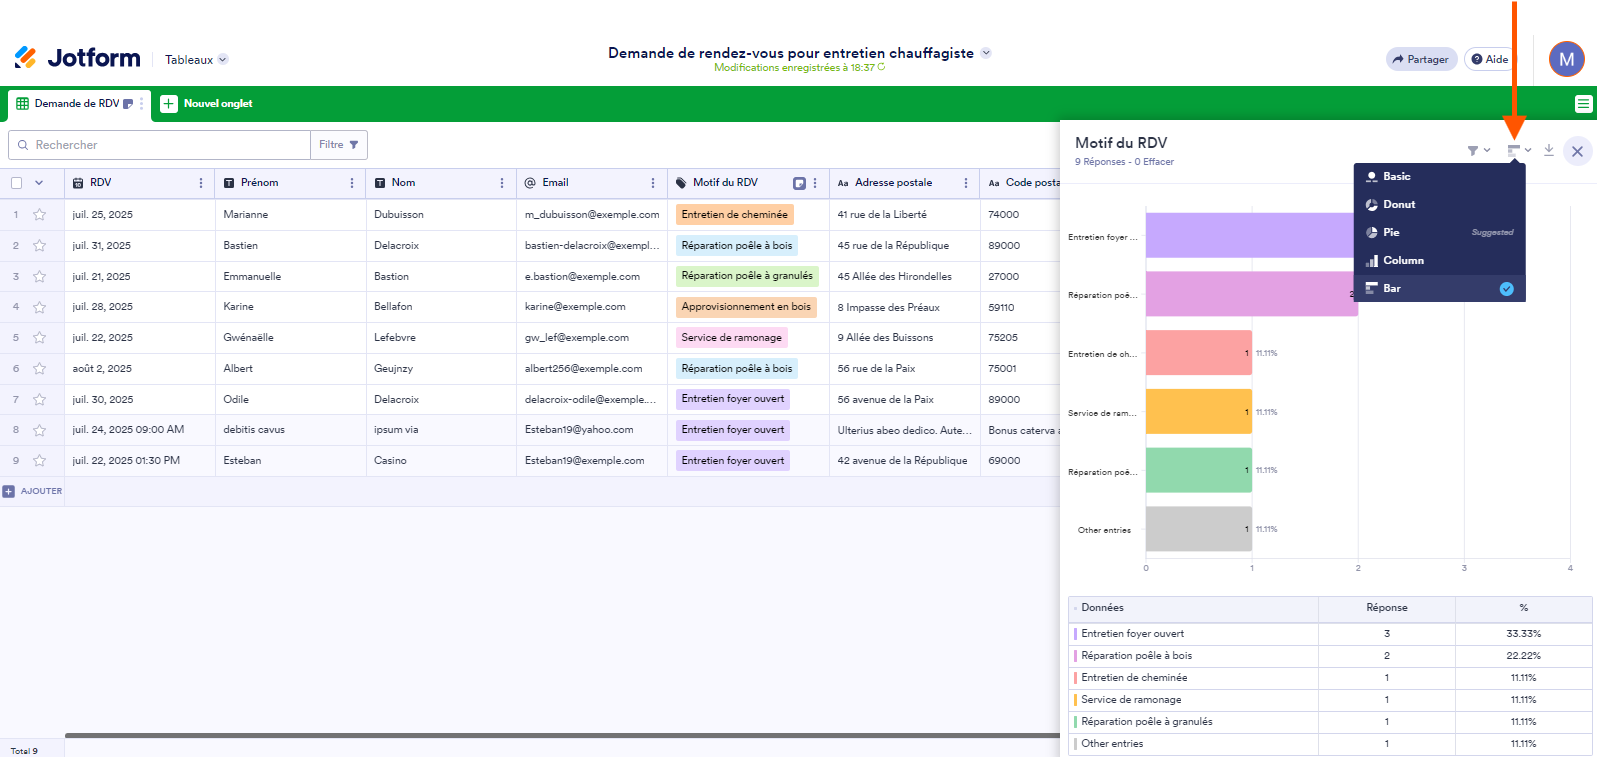
Task: Click the chart type selector icon
Action: [x=1518, y=151]
